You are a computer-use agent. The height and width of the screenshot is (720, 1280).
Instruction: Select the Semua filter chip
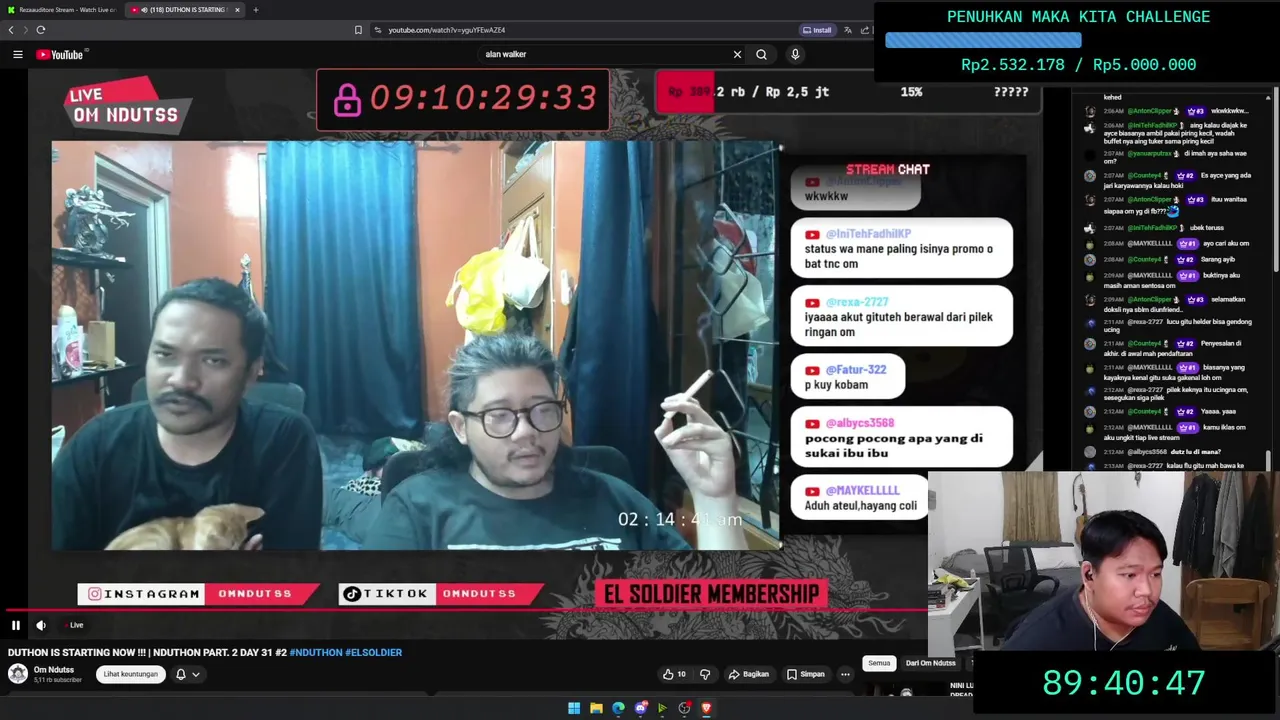pos(879,663)
